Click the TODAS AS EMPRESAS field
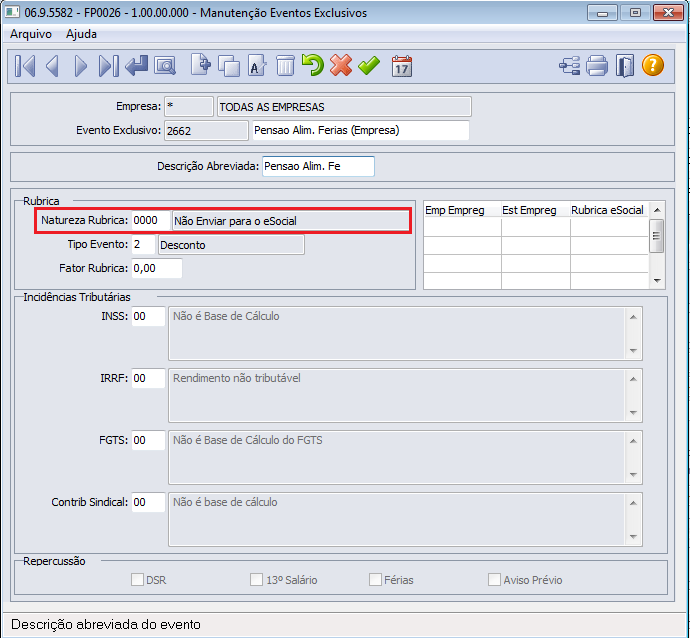The width and height of the screenshot is (690, 638). coord(344,106)
